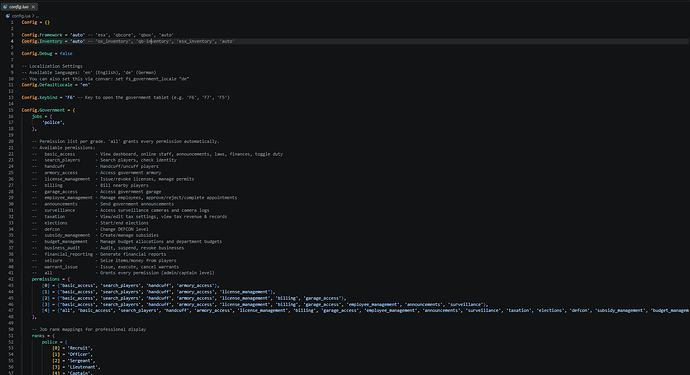690x375 pixels.
Task: Close the config.lua tab with its X
Action: pyautogui.click(x=33, y=7)
